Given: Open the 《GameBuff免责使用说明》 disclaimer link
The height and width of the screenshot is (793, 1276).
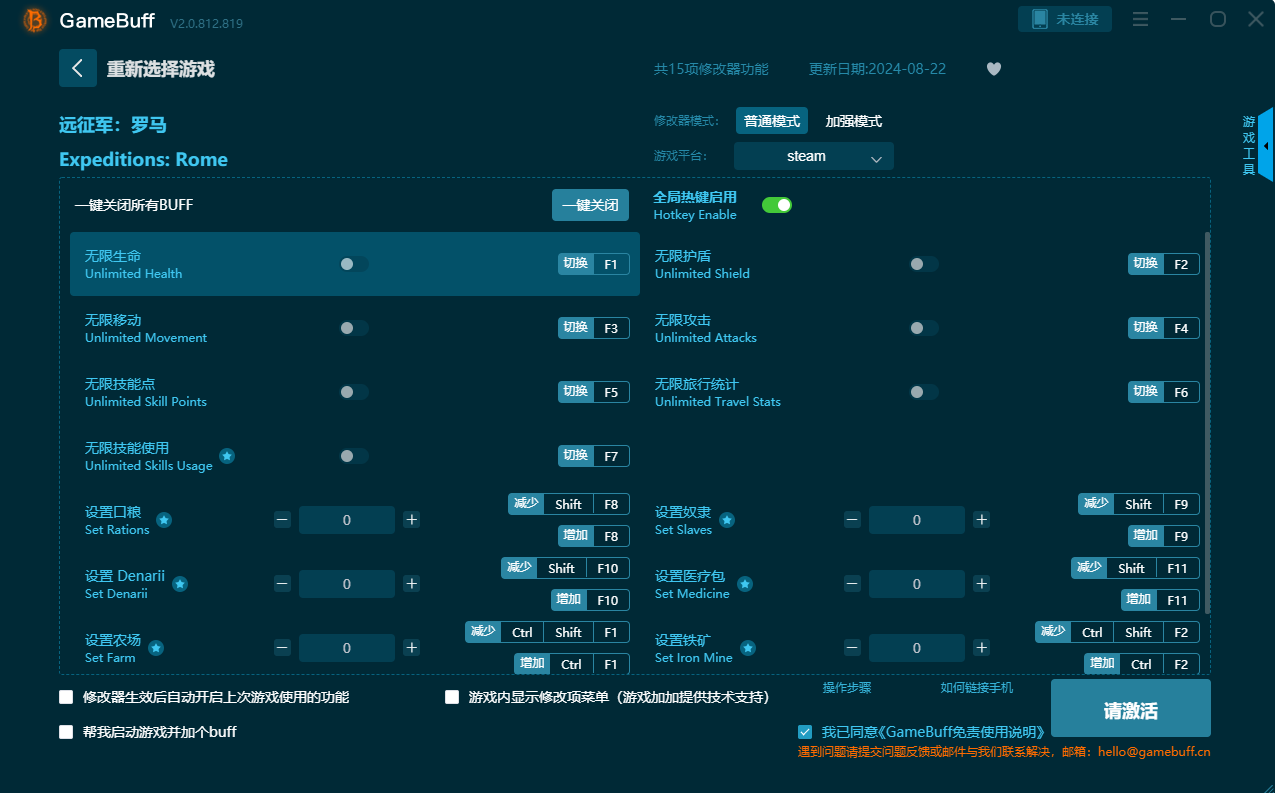Looking at the screenshot, I should tap(962, 732).
